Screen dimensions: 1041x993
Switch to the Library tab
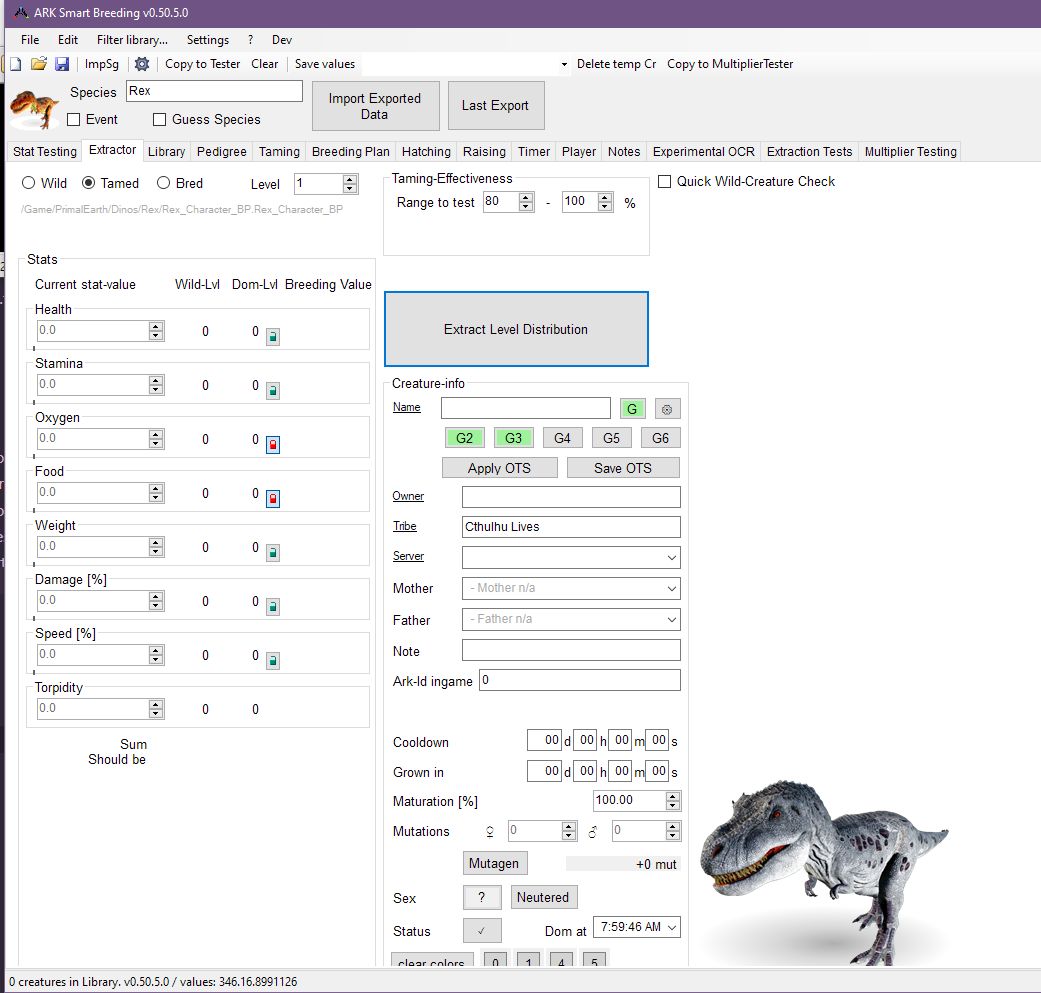[166, 151]
